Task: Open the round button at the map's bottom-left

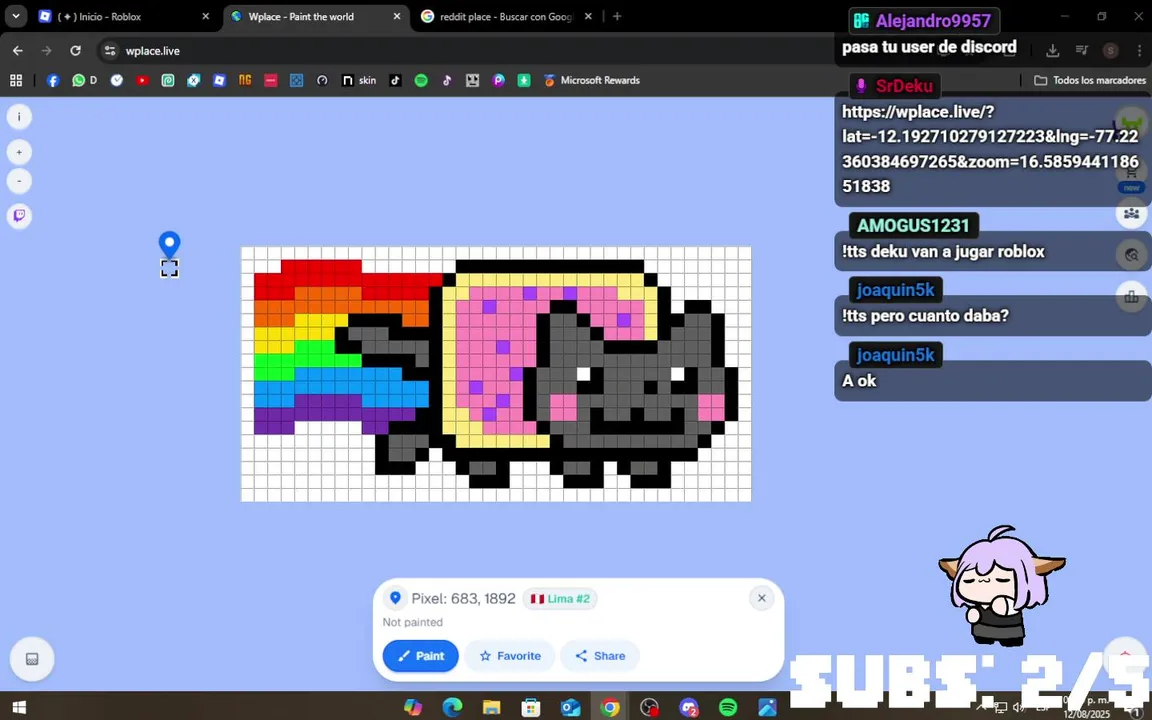Action: coord(32,659)
